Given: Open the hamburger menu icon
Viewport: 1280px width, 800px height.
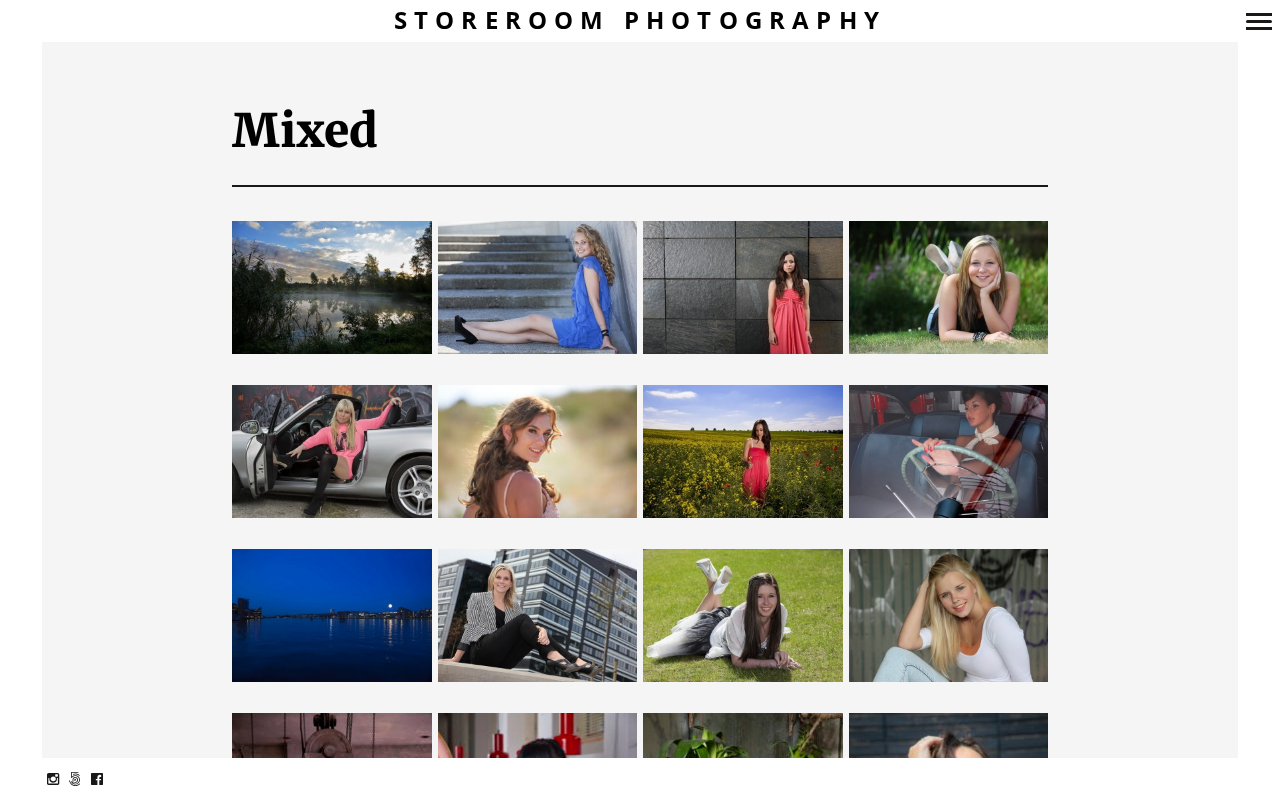Looking at the screenshot, I should 1258,21.
